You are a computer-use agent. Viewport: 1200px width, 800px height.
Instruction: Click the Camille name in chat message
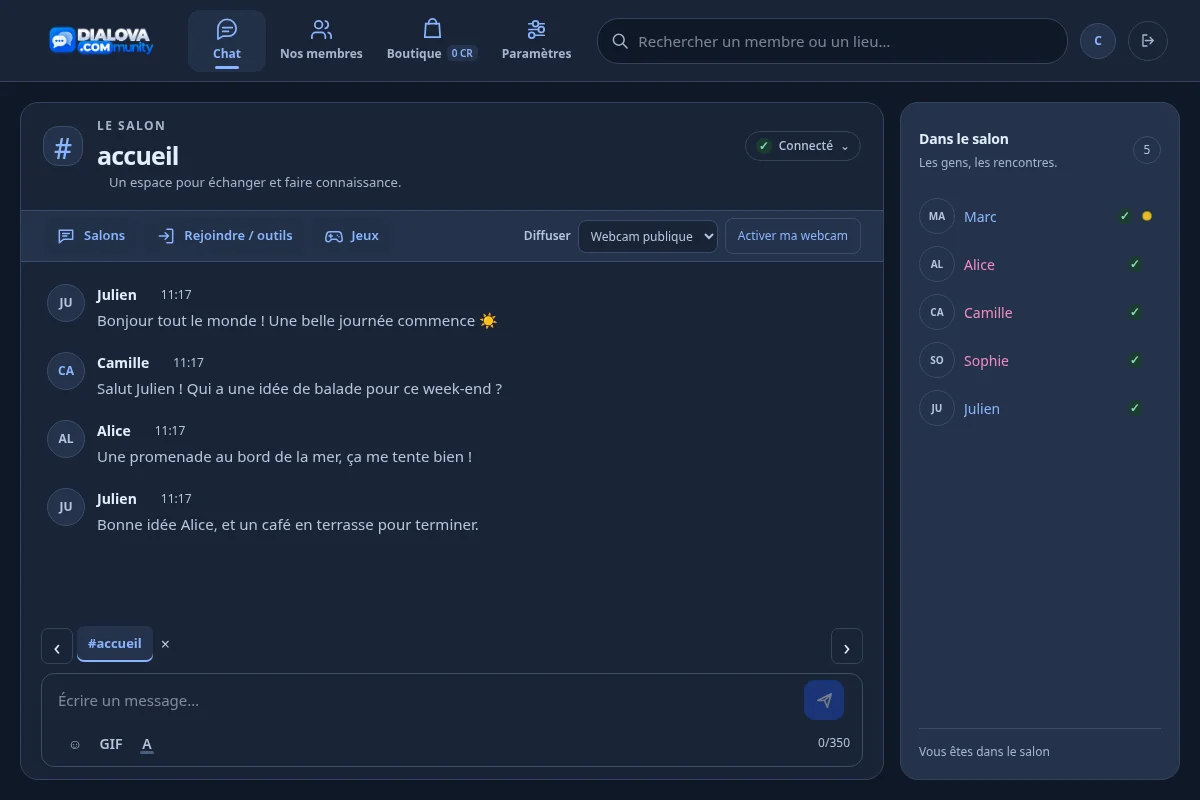(123, 363)
